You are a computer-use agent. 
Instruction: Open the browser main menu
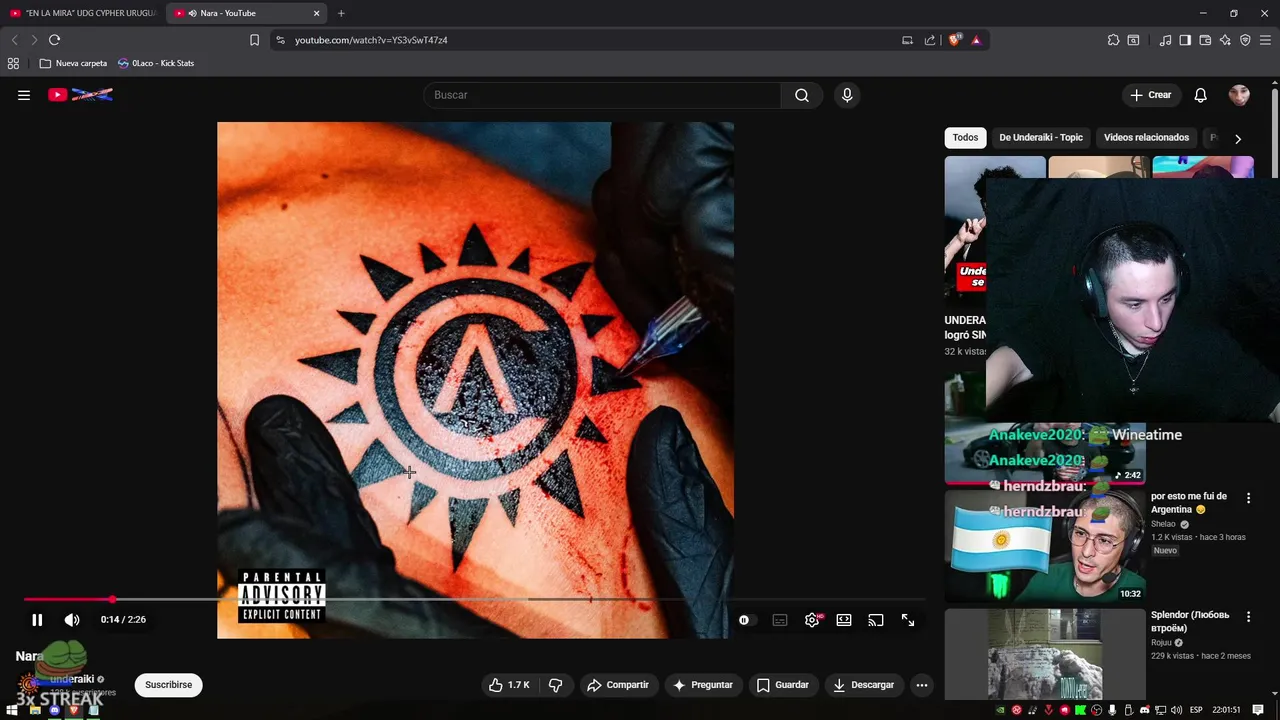[1265, 40]
